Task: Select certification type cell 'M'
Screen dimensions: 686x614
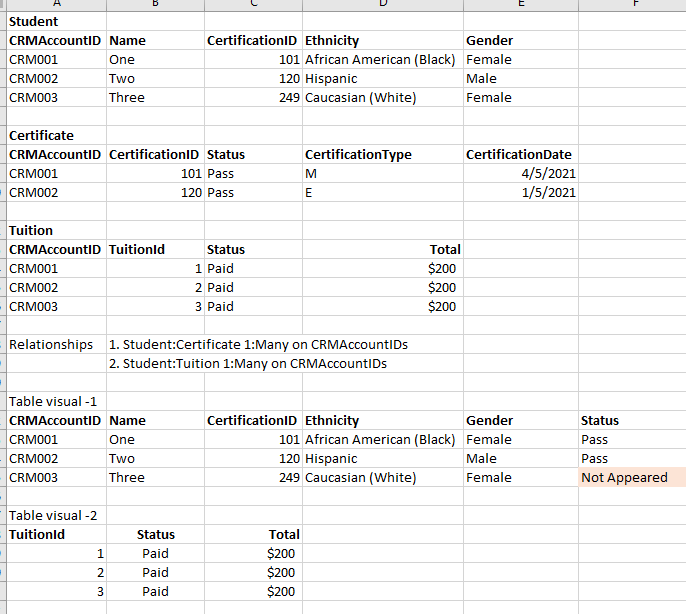Action: pos(382,174)
